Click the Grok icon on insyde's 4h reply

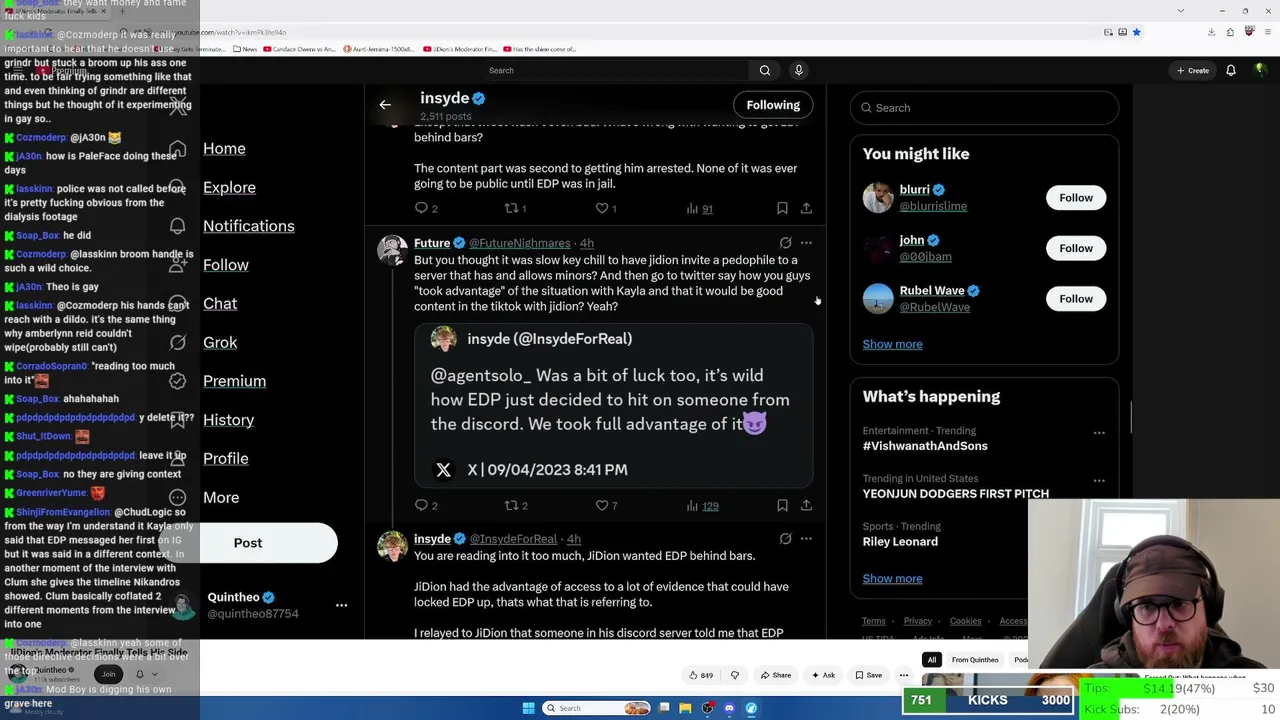point(785,539)
